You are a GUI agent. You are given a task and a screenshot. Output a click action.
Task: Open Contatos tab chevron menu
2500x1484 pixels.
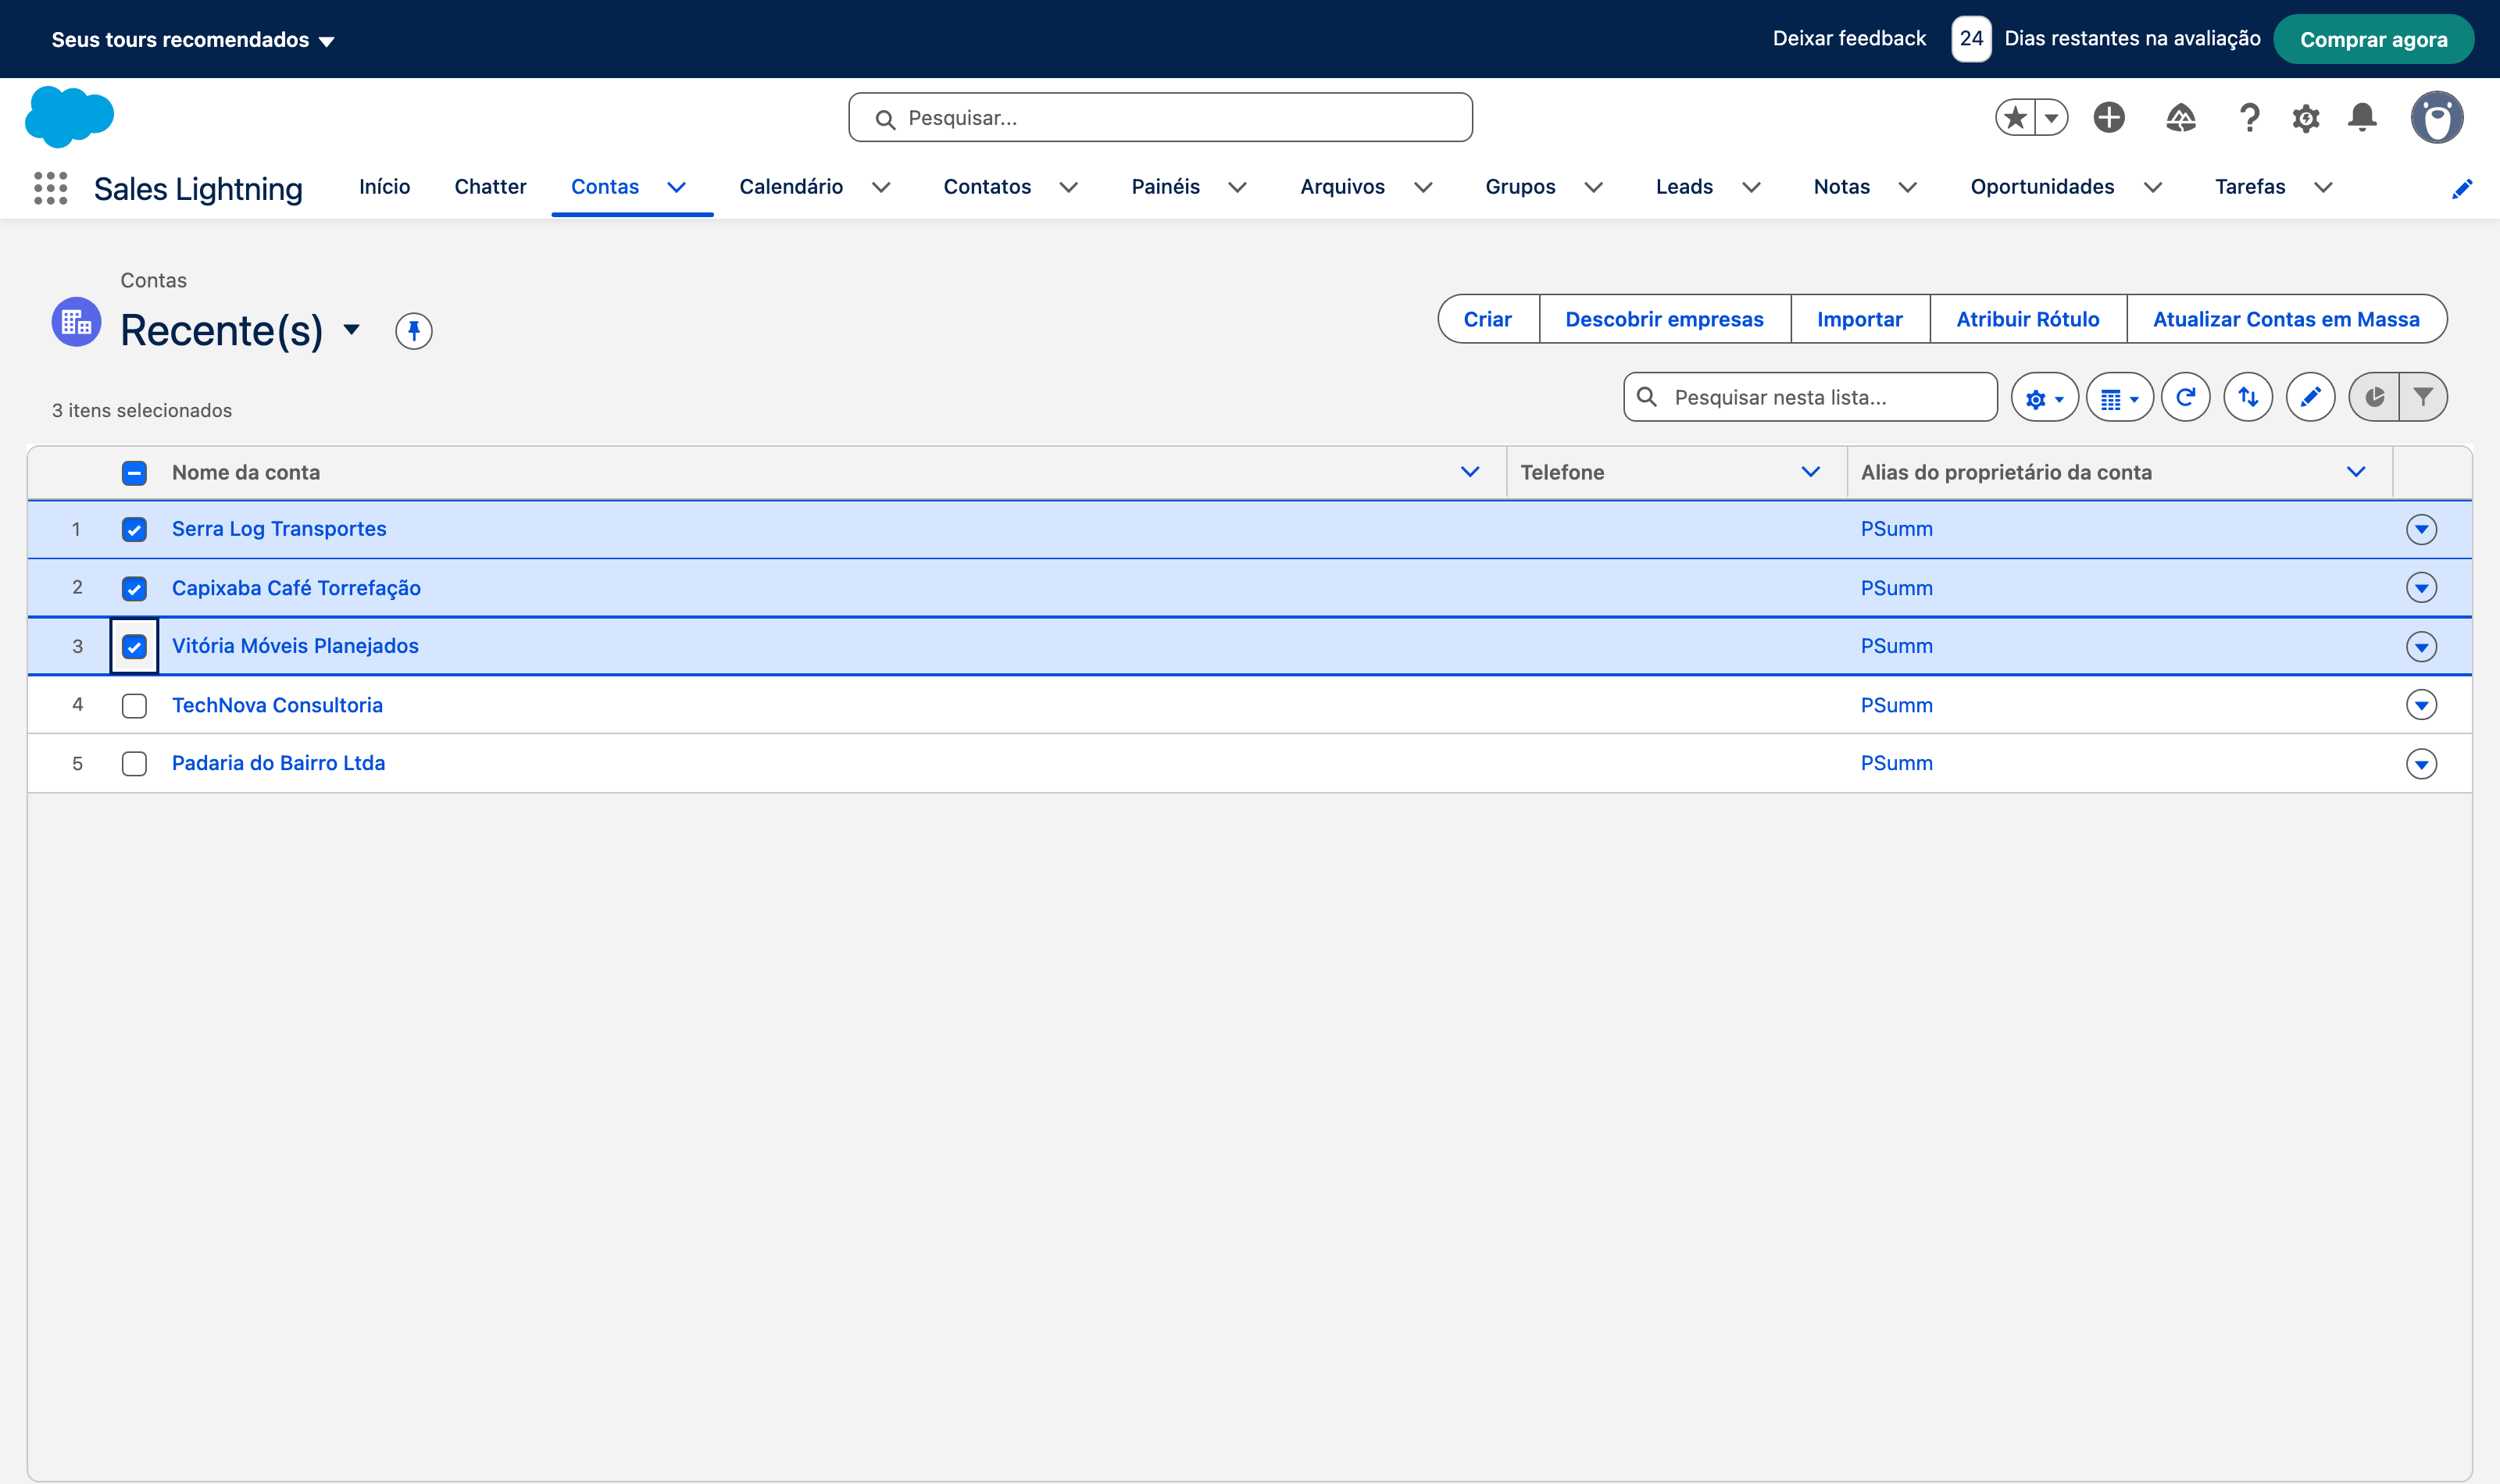1069,188
